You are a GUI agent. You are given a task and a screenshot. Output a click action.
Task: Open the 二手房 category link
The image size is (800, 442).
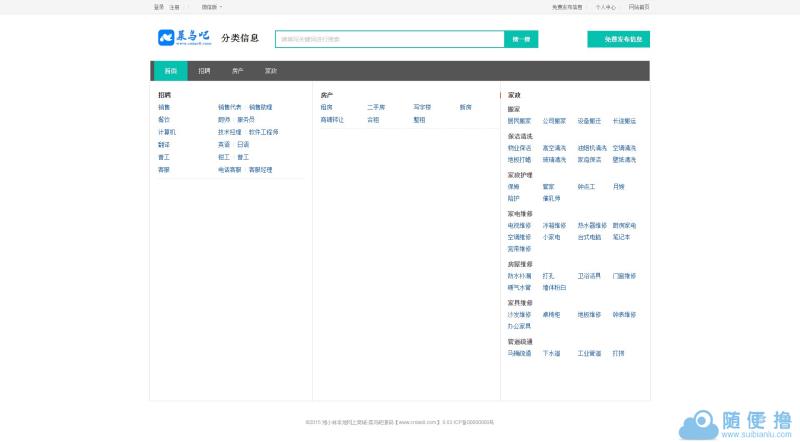pos(375,107)
